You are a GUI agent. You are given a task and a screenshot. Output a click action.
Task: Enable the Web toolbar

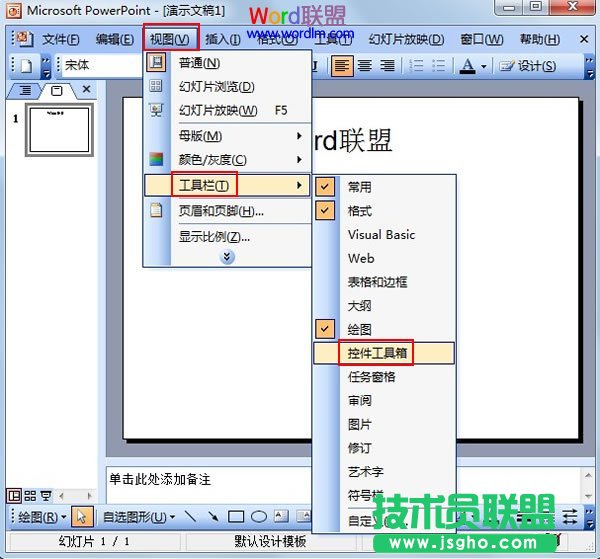pos(384,258)
